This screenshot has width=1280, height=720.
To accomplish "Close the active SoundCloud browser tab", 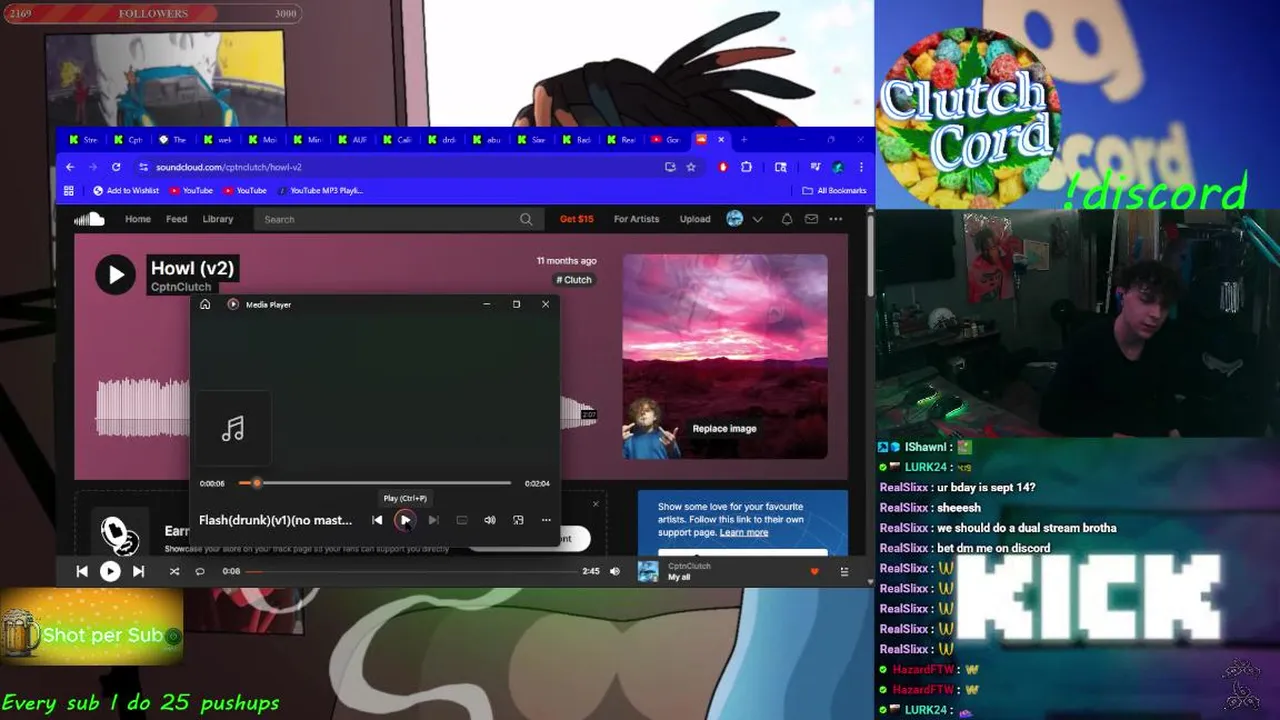I will point(721,140).
